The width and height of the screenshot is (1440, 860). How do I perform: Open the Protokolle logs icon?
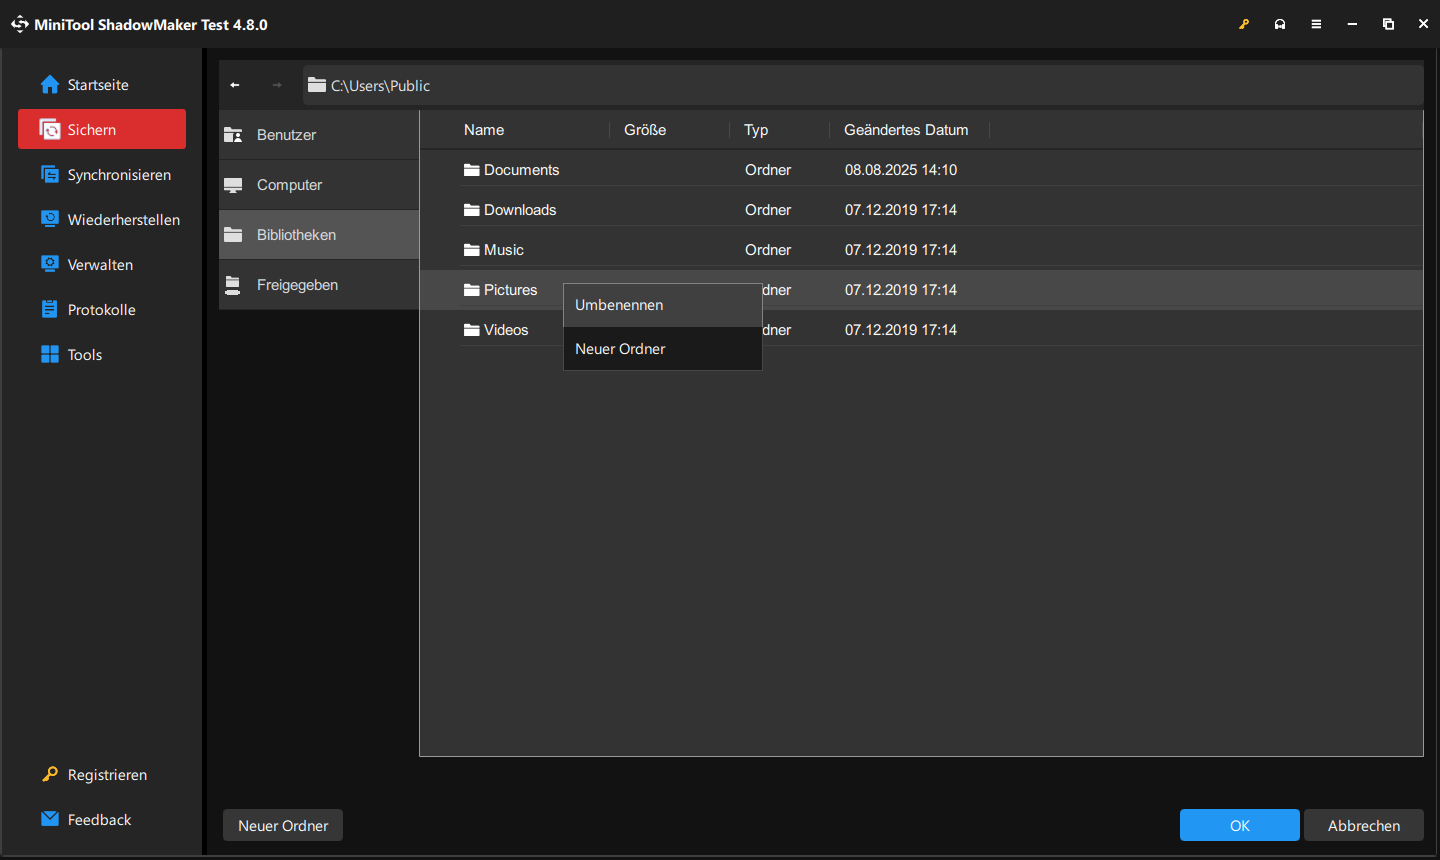[50, 309]
